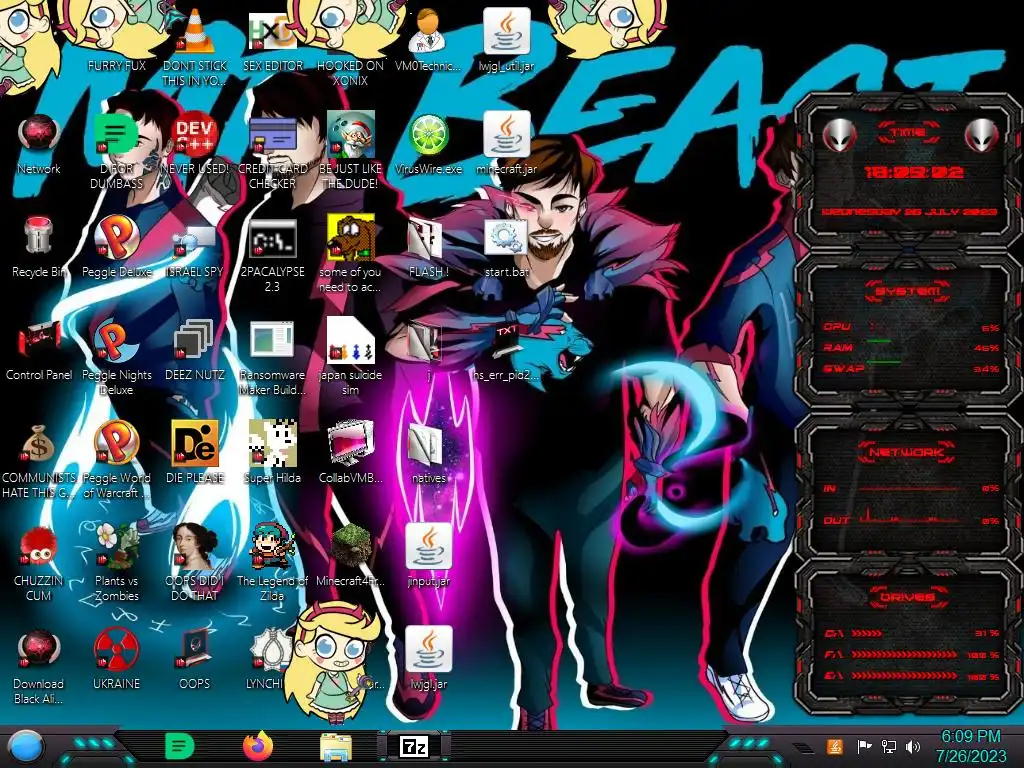1024x768 pixels.
Task: Open the Super Hilda game icon
Action: coord(273,444)
